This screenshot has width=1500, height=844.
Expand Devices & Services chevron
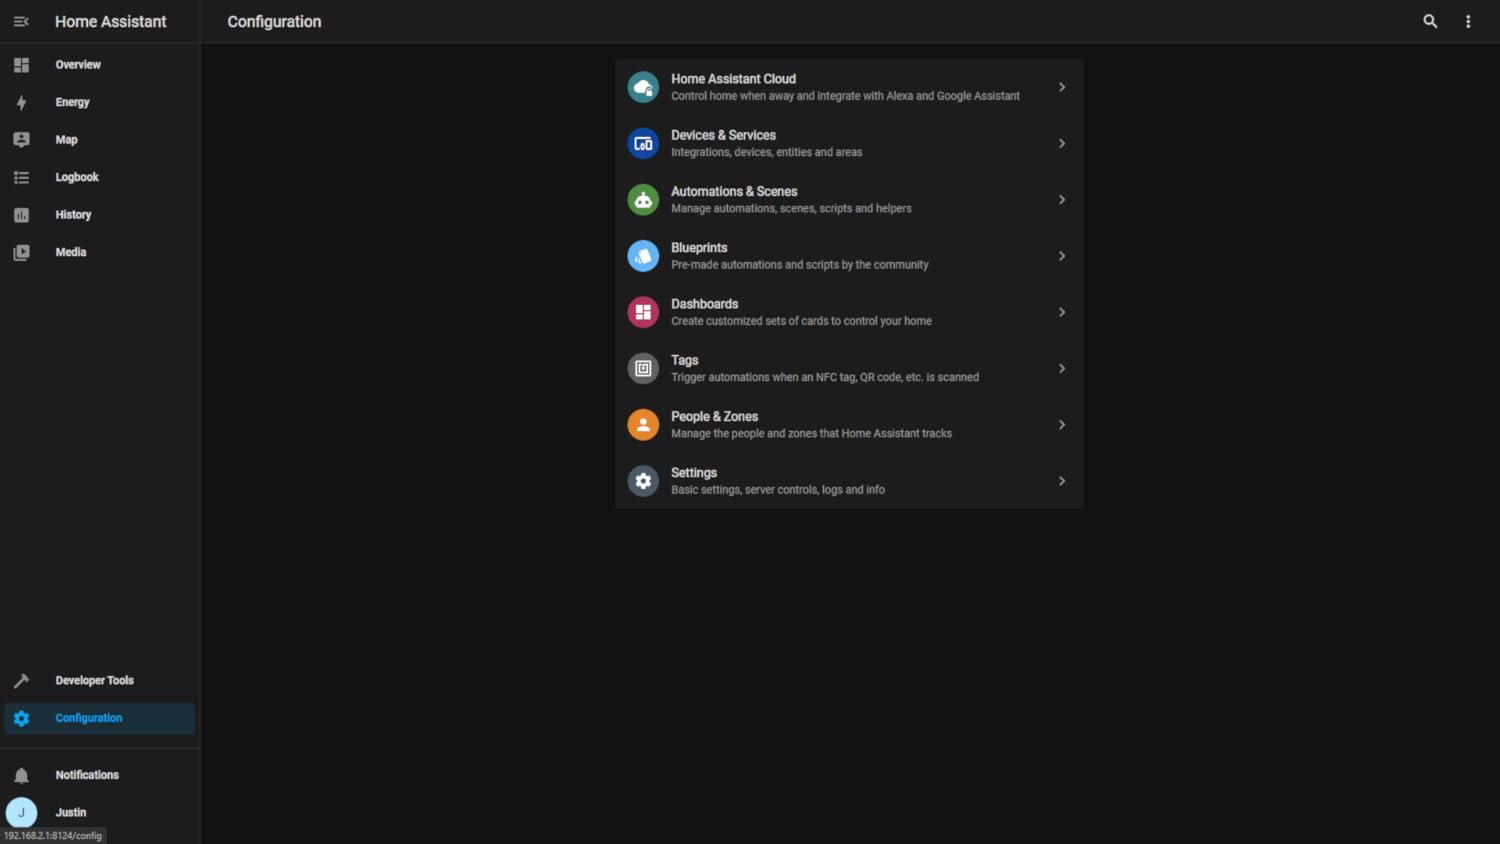(x=1062, y=143)
